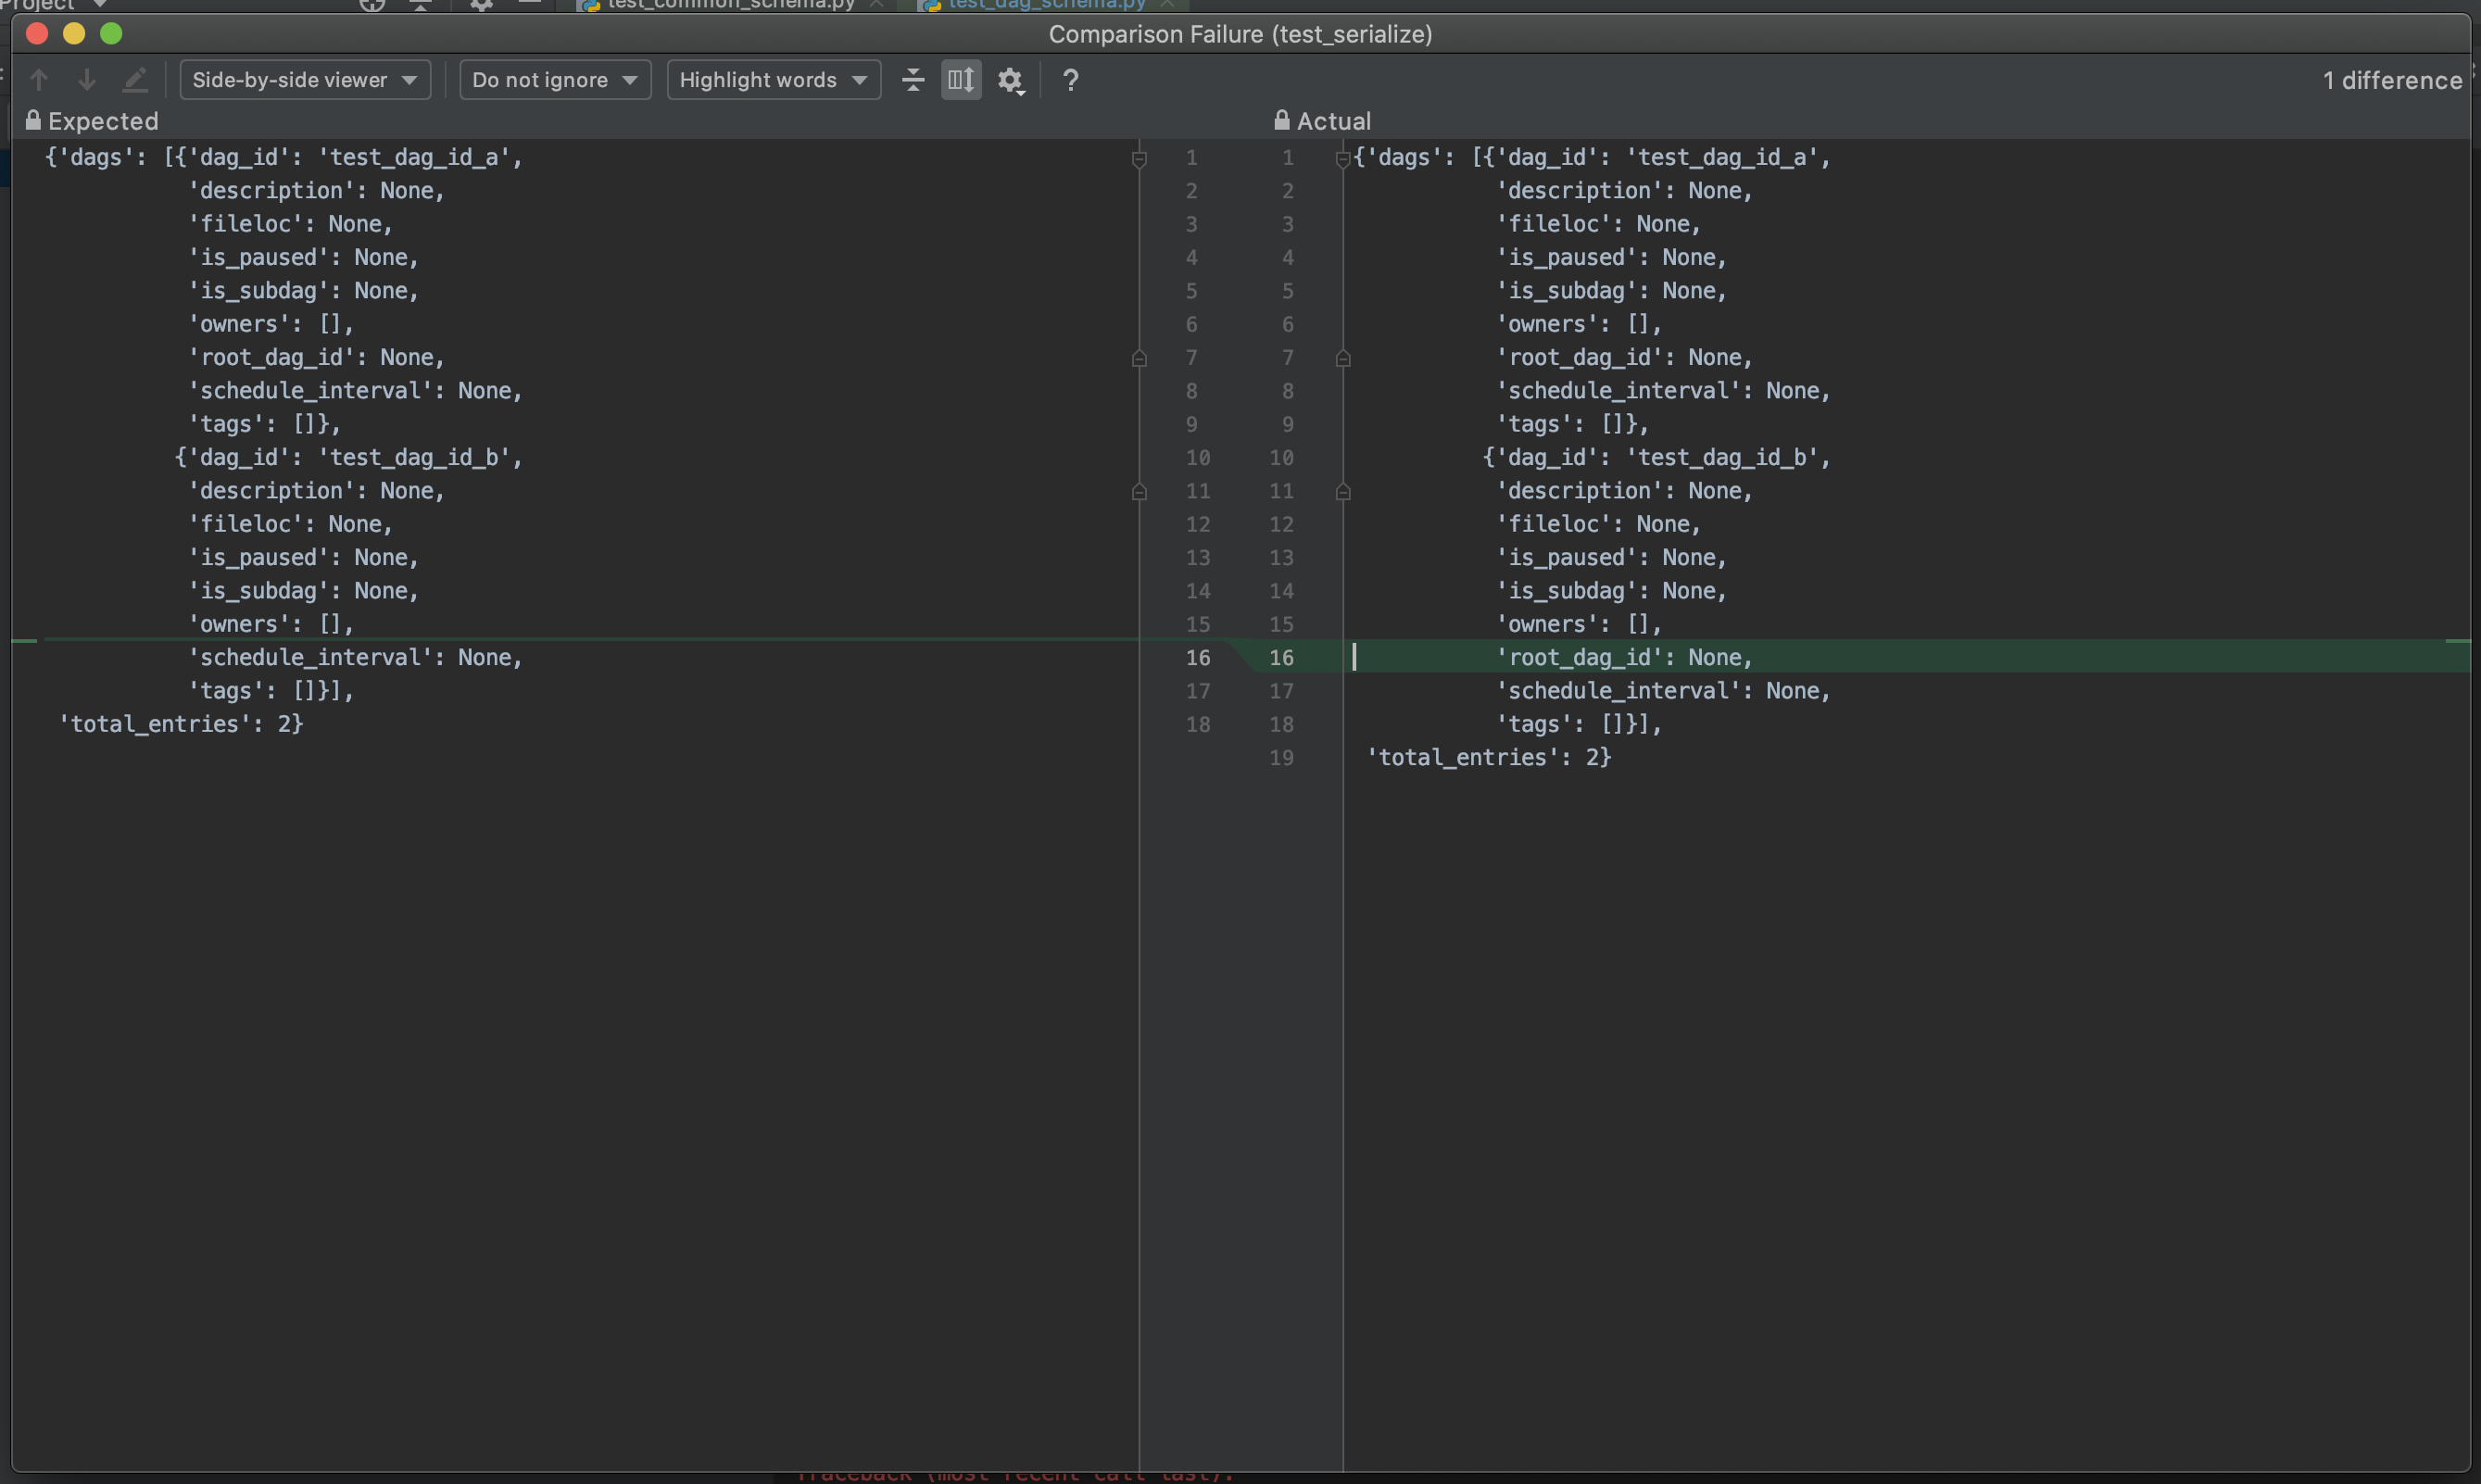Click the highlighted 'root_dag_id' inserted line
The width and height of the screenshot is (2481, 1484).
click(x=1624, y=657)
